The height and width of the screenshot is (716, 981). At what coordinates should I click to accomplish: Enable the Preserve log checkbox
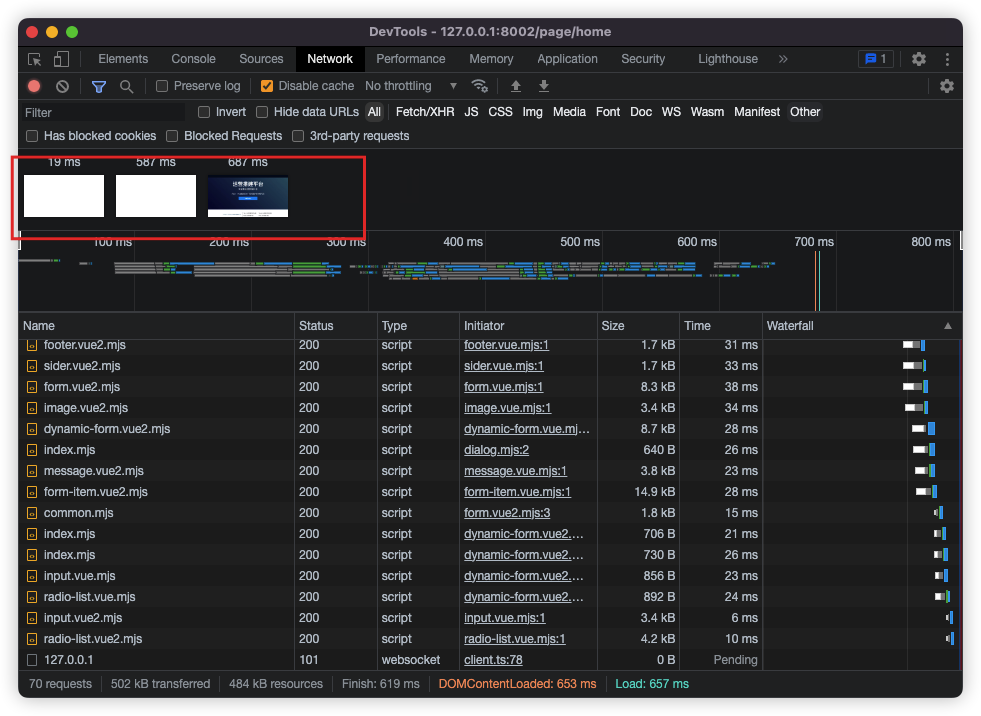click(162, 86)
